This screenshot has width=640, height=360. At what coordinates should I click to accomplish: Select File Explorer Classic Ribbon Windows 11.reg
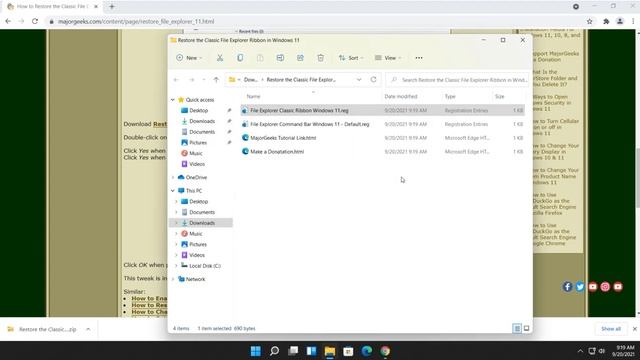click(x=299, y=111)
